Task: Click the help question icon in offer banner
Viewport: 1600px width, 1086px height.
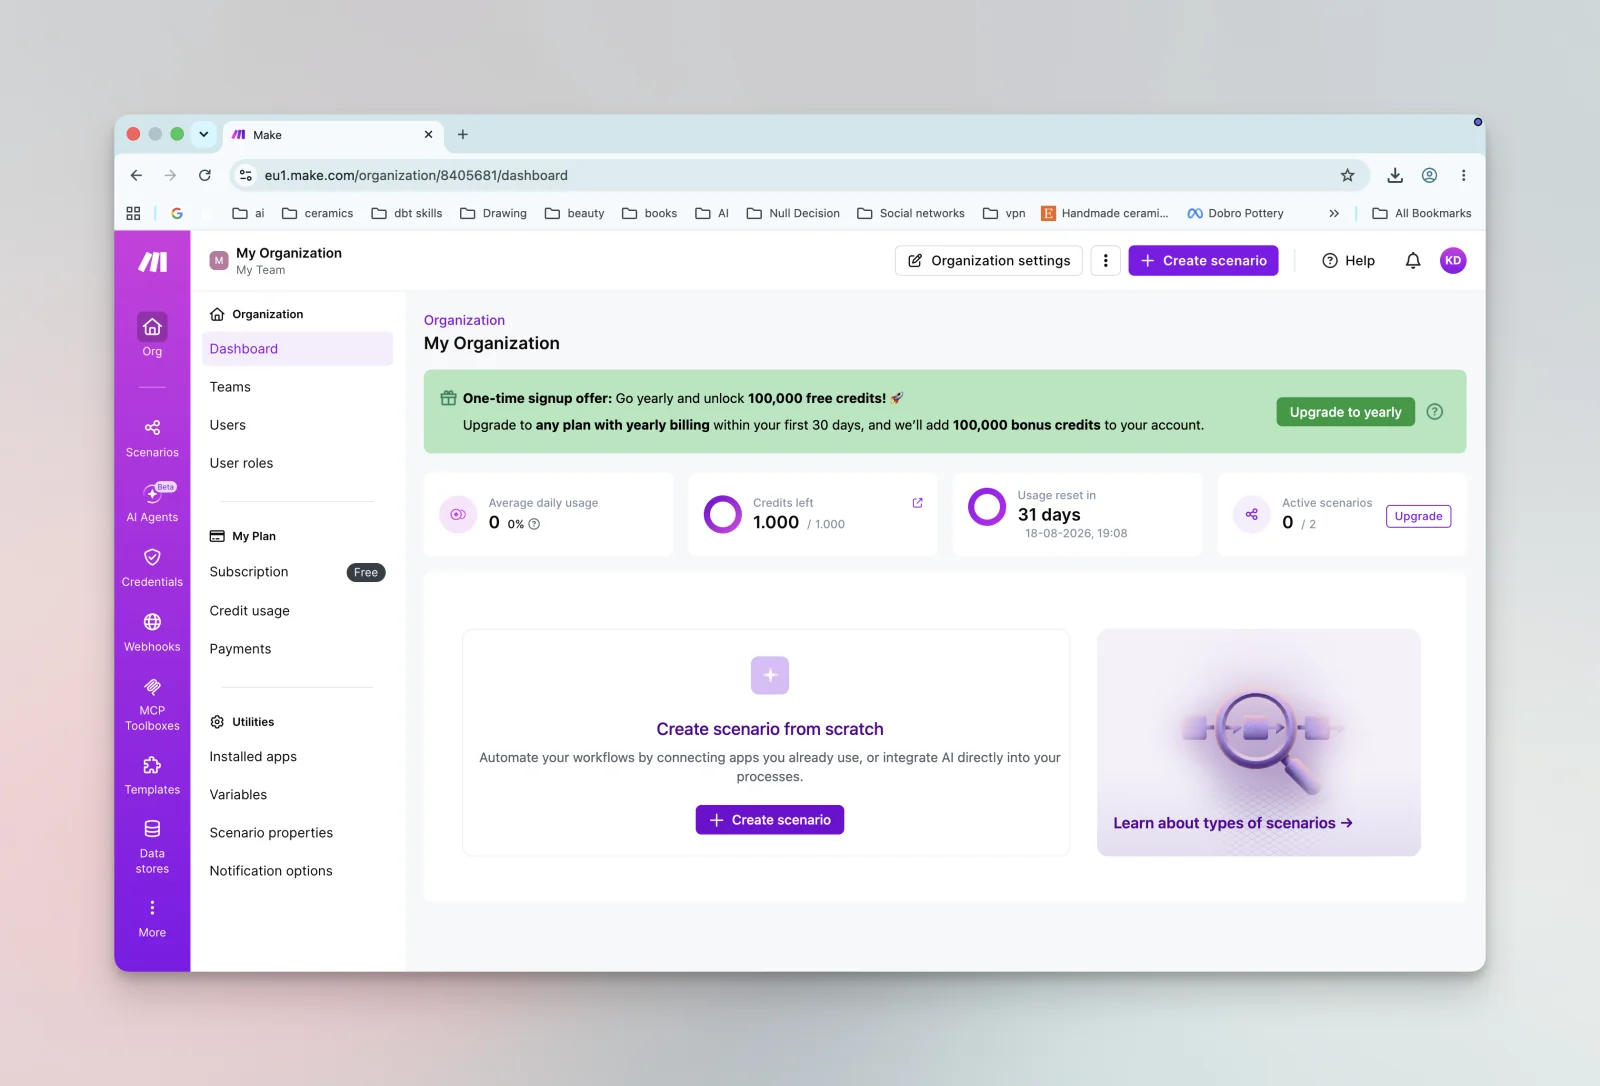Action: [1435, 412]
